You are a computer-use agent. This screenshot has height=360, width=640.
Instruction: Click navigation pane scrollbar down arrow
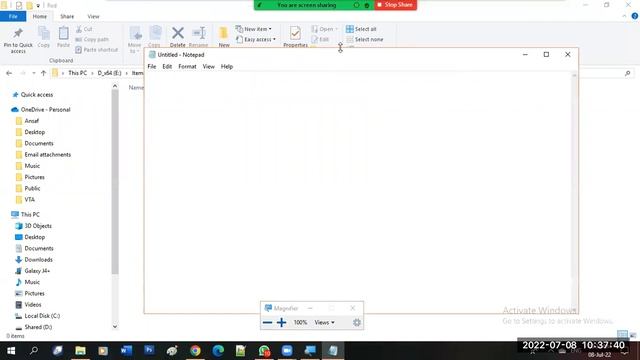(x=115, y=327)
